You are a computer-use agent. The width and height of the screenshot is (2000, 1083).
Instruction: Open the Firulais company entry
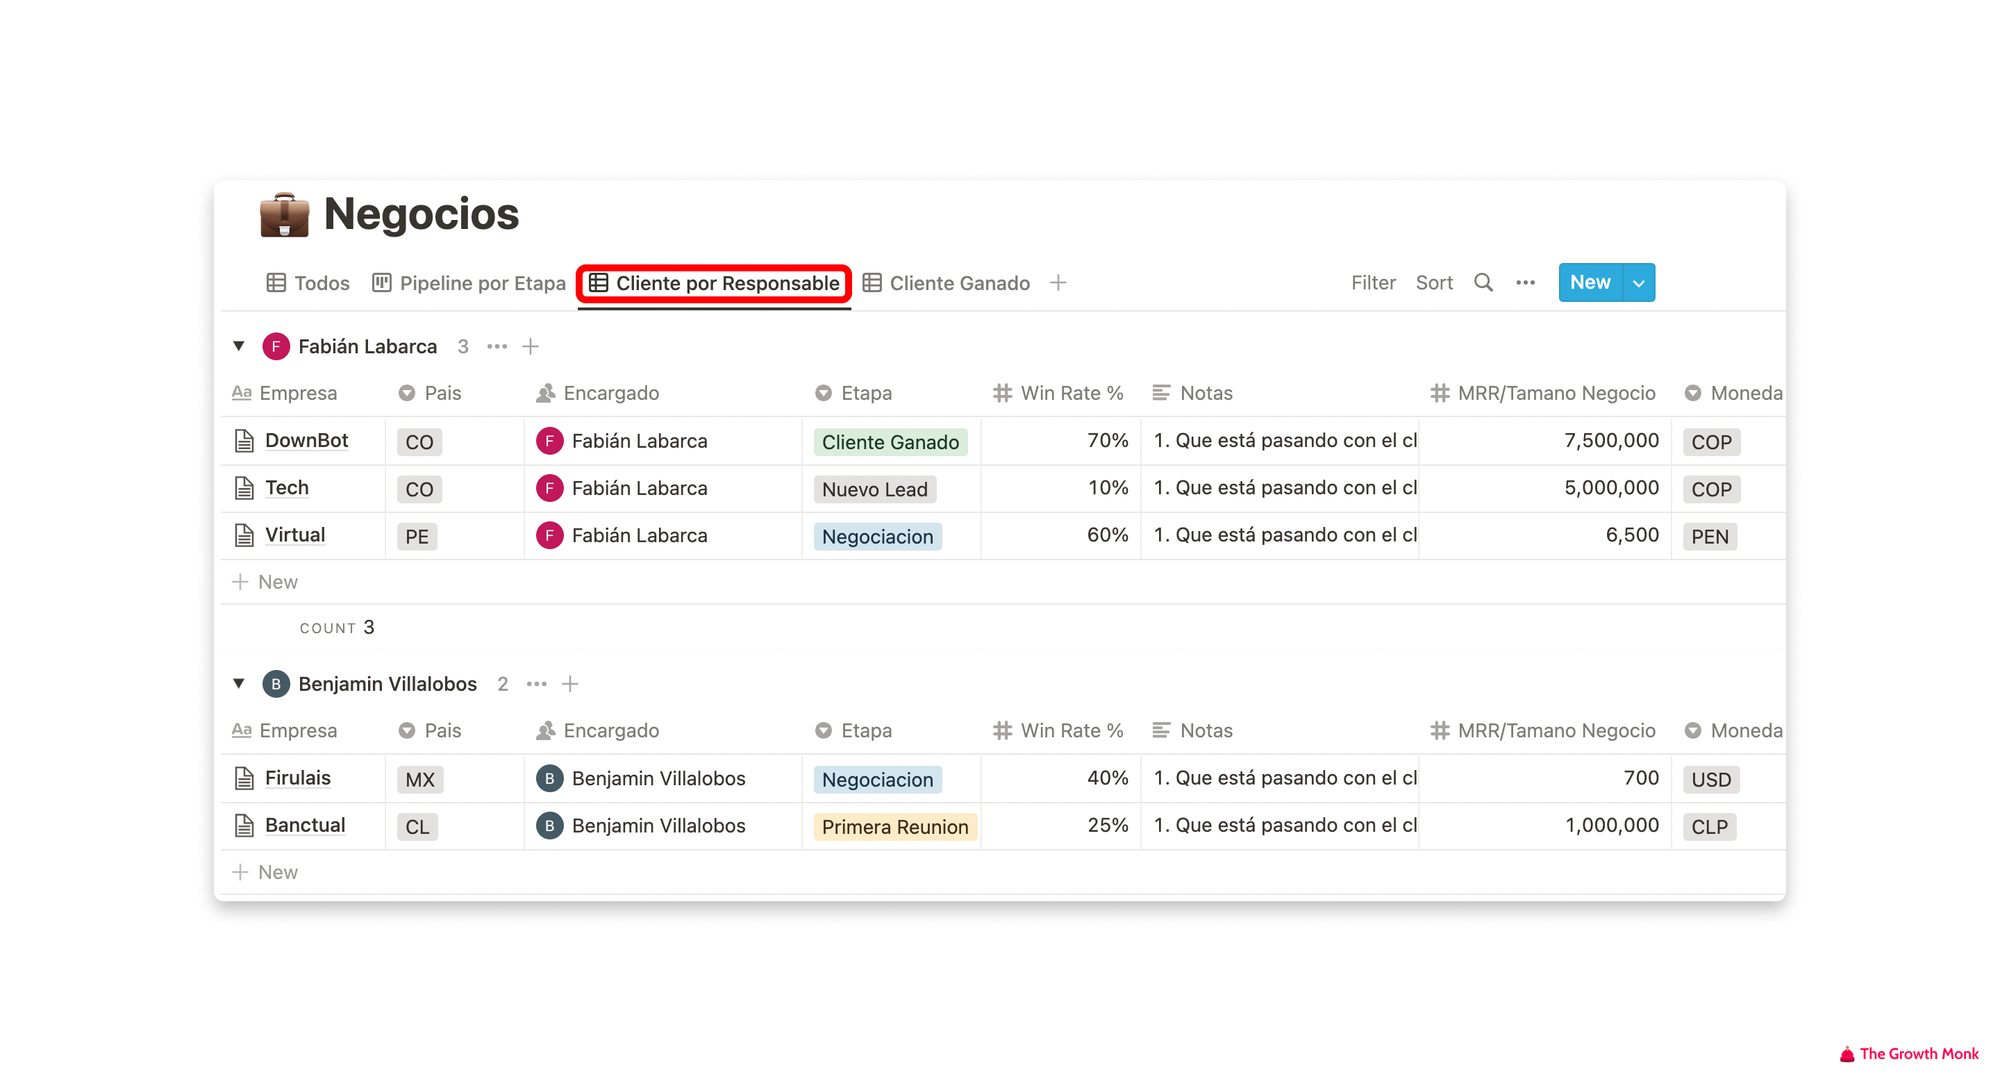297,778
